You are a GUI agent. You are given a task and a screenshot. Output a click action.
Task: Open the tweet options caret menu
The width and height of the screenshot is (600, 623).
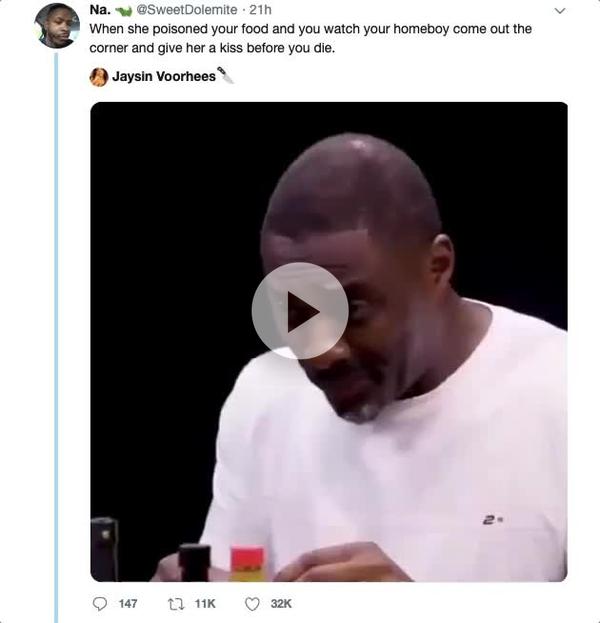560,11
